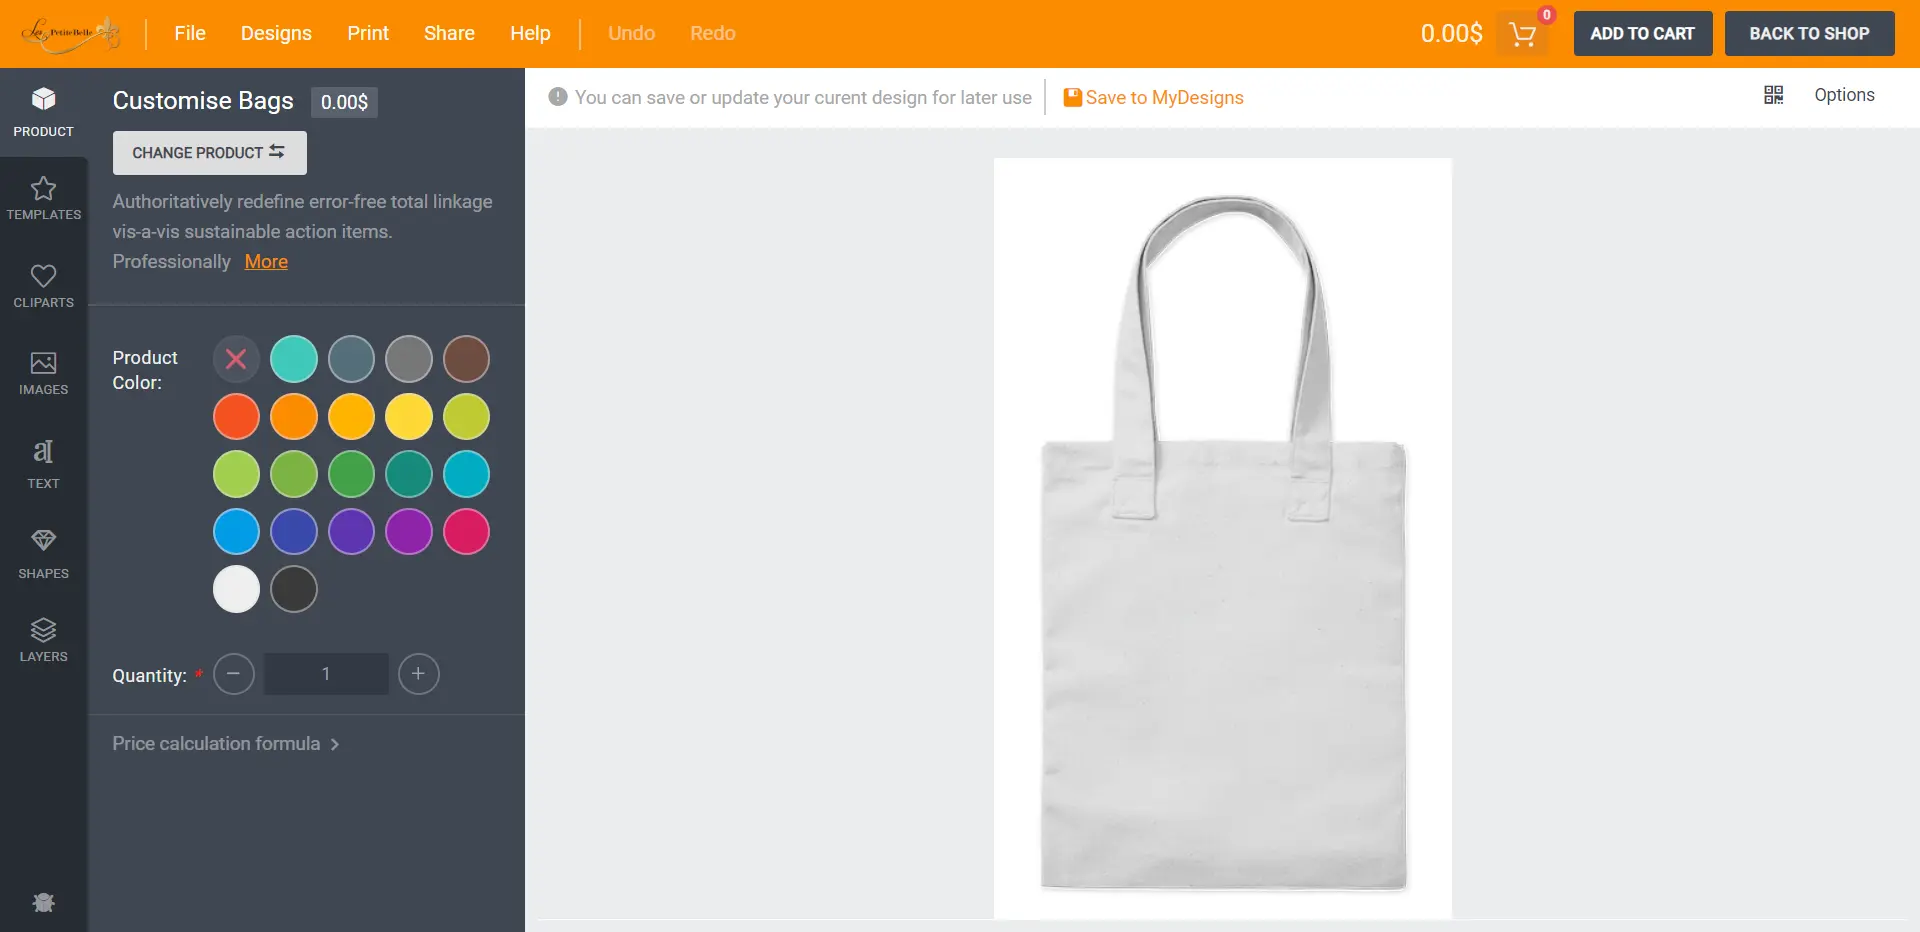Viewport: 1920px width, 932px height.
Task: Open the Product panel in the sidebar
Action: click(43, 111)
